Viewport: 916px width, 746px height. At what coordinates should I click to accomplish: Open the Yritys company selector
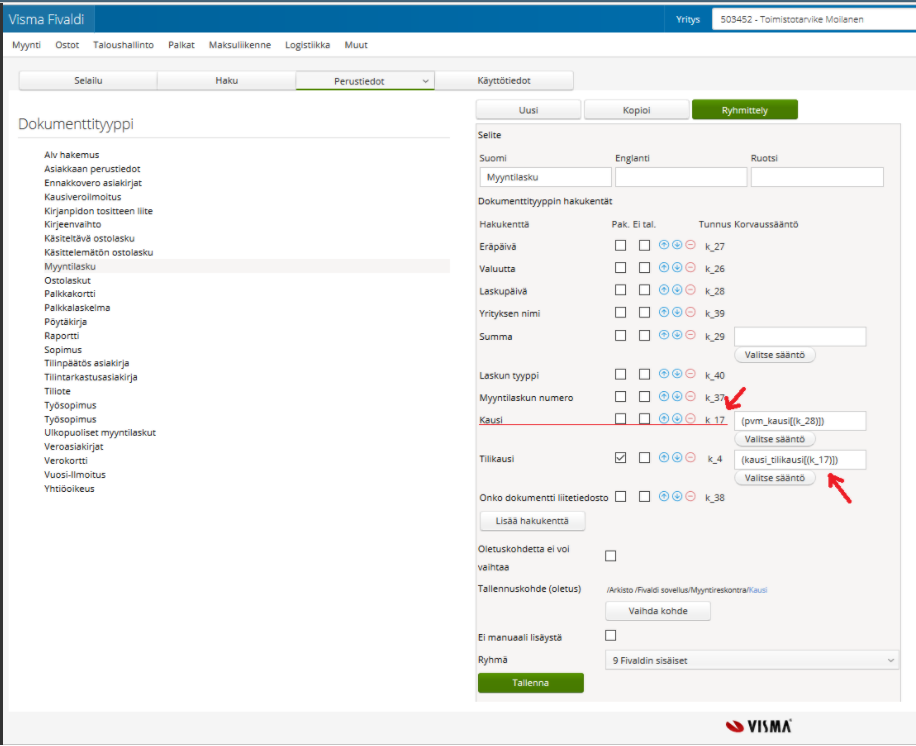(x=813, y=19)
